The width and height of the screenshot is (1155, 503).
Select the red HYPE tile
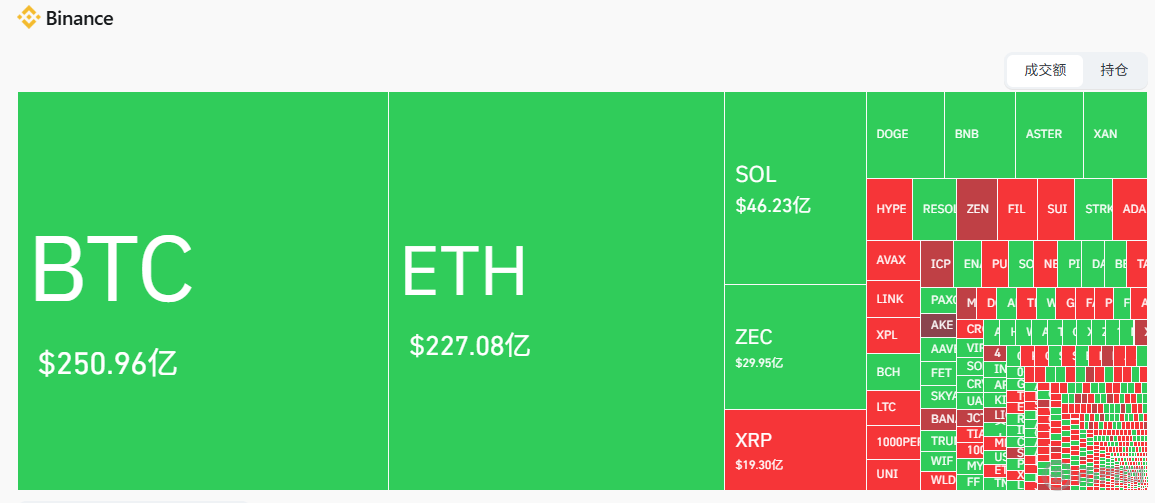[x=890, y=209]
